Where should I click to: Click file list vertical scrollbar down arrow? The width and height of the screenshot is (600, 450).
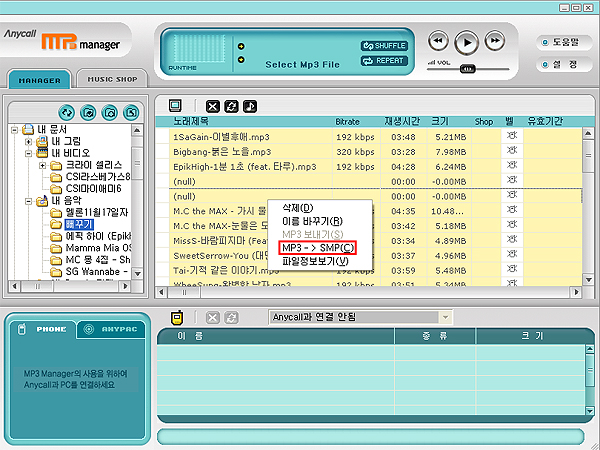(589, 280)
